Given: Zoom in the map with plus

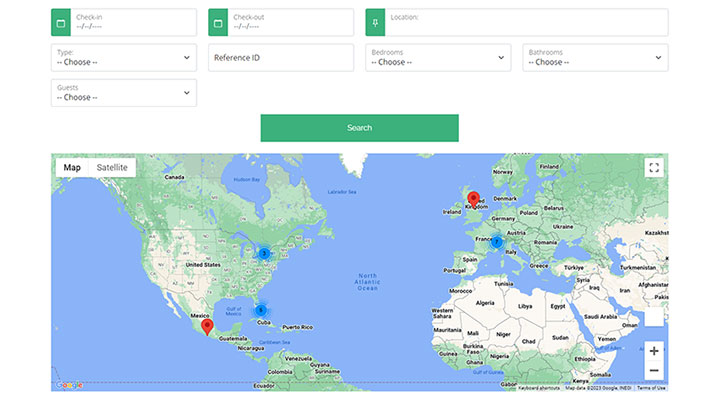Looking at the screenshot, I should click(654, 351).
